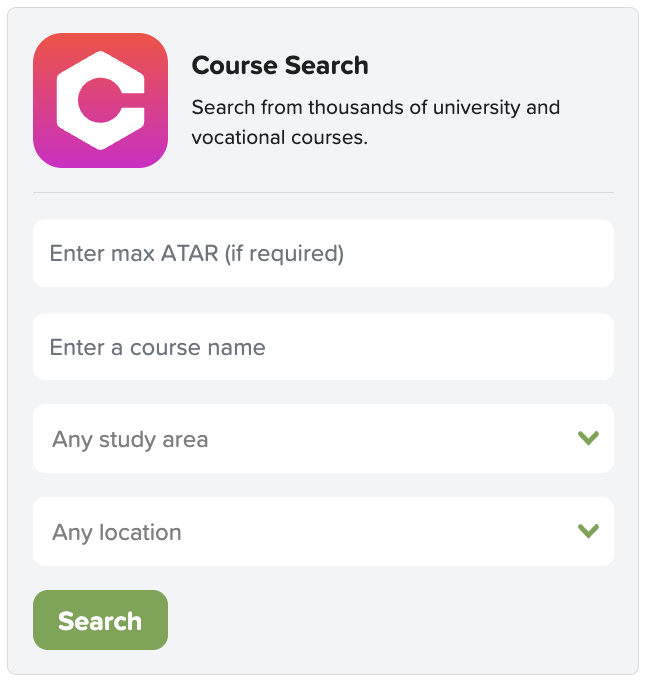650x684 pixels.
Task: Open the Any location dropdown
Action: (x=323, y=532)
